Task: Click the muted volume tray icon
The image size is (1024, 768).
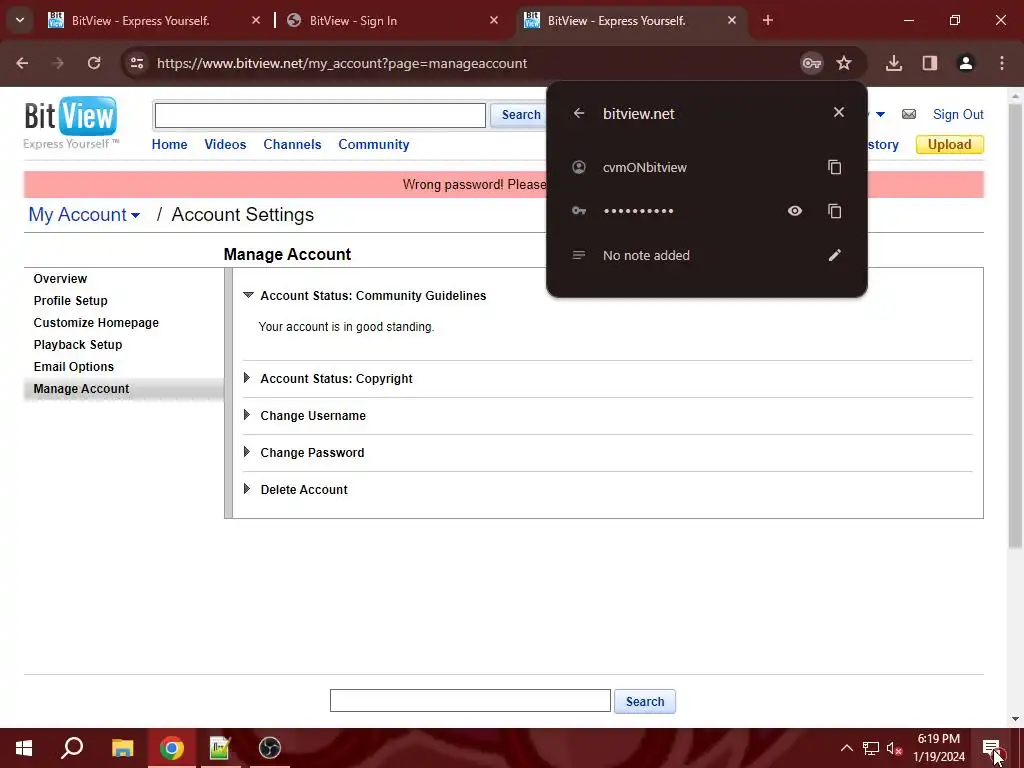Action: tap(894, 748)
